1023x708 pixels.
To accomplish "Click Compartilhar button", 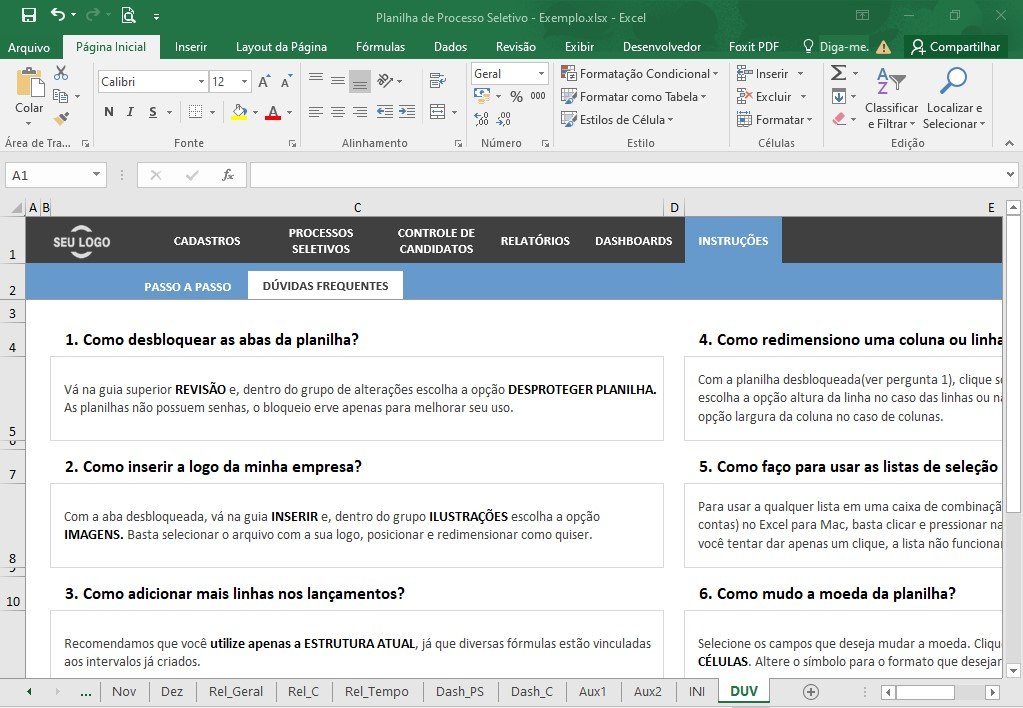I will point(956,47).
